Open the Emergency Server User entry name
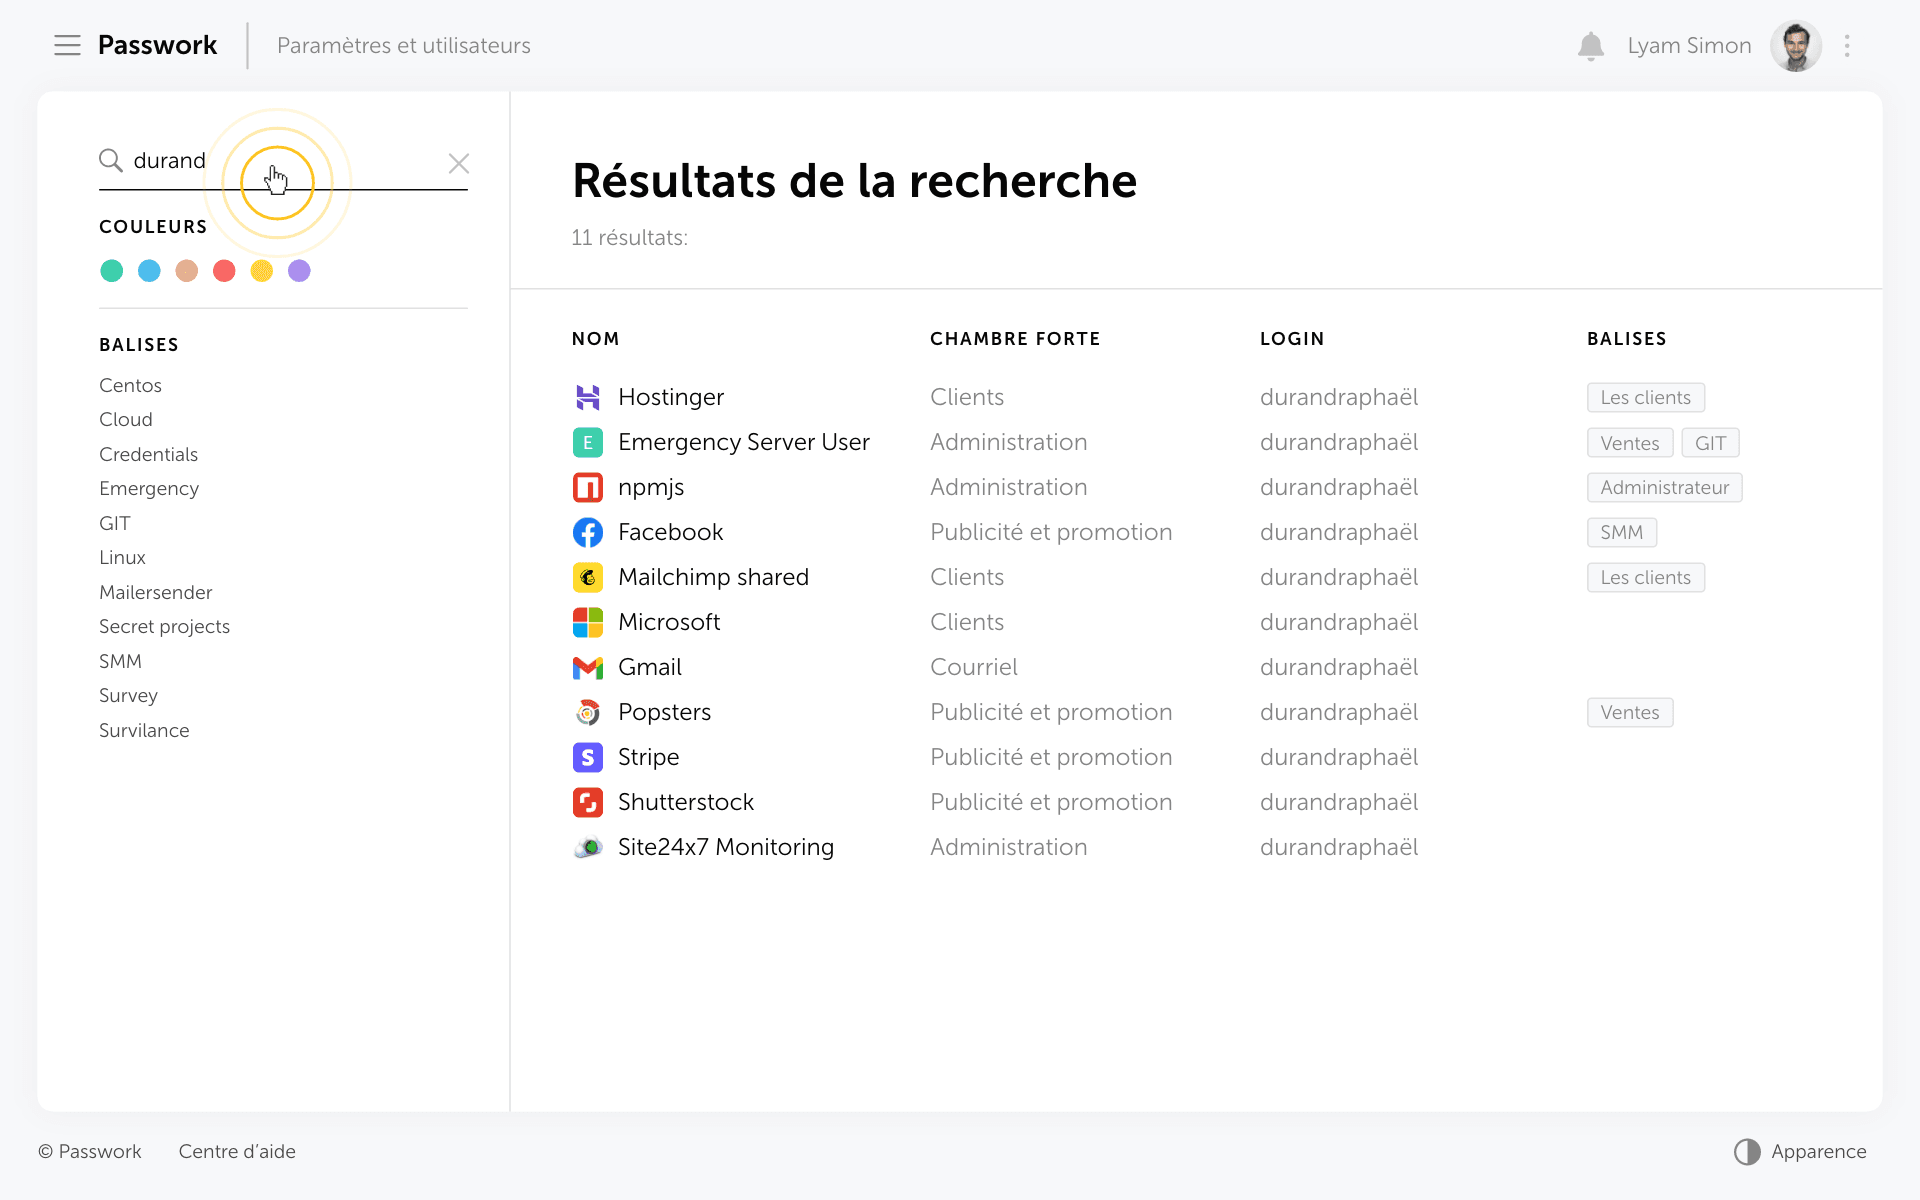 744,442
